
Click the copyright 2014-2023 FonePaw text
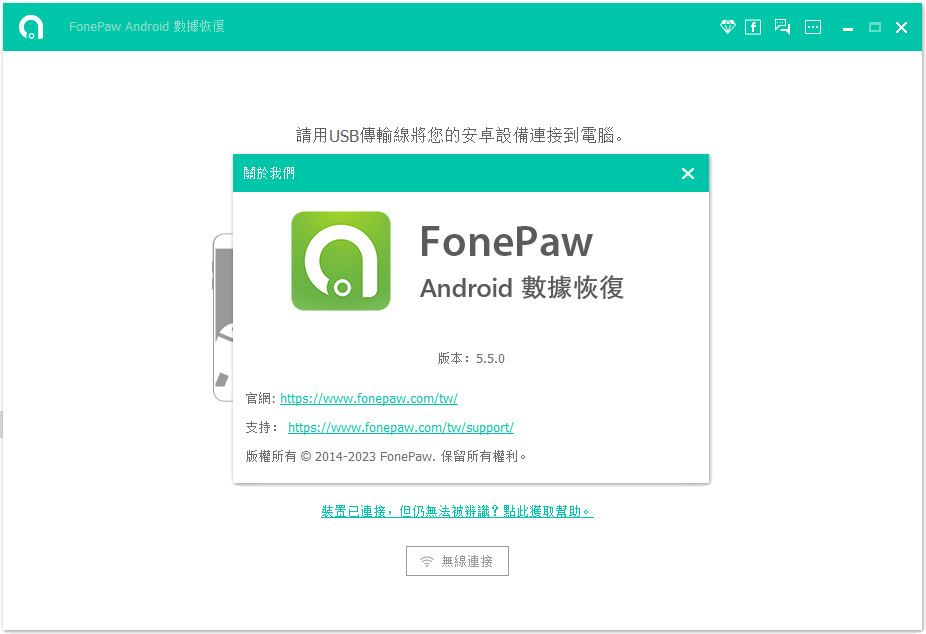(x=386, y=456)
